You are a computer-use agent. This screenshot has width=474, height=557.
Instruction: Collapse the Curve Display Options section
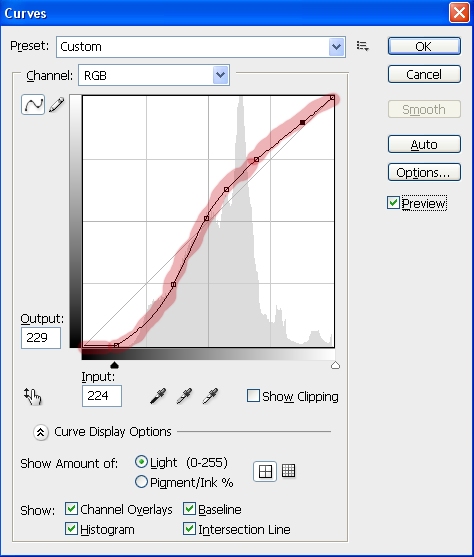(x=41, y=432)
